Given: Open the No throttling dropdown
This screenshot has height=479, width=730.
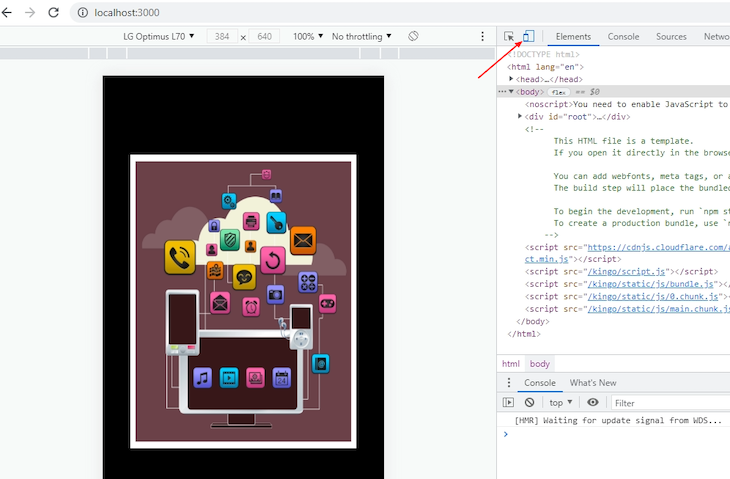Looking at the screenshot, I should pos(361,36).
